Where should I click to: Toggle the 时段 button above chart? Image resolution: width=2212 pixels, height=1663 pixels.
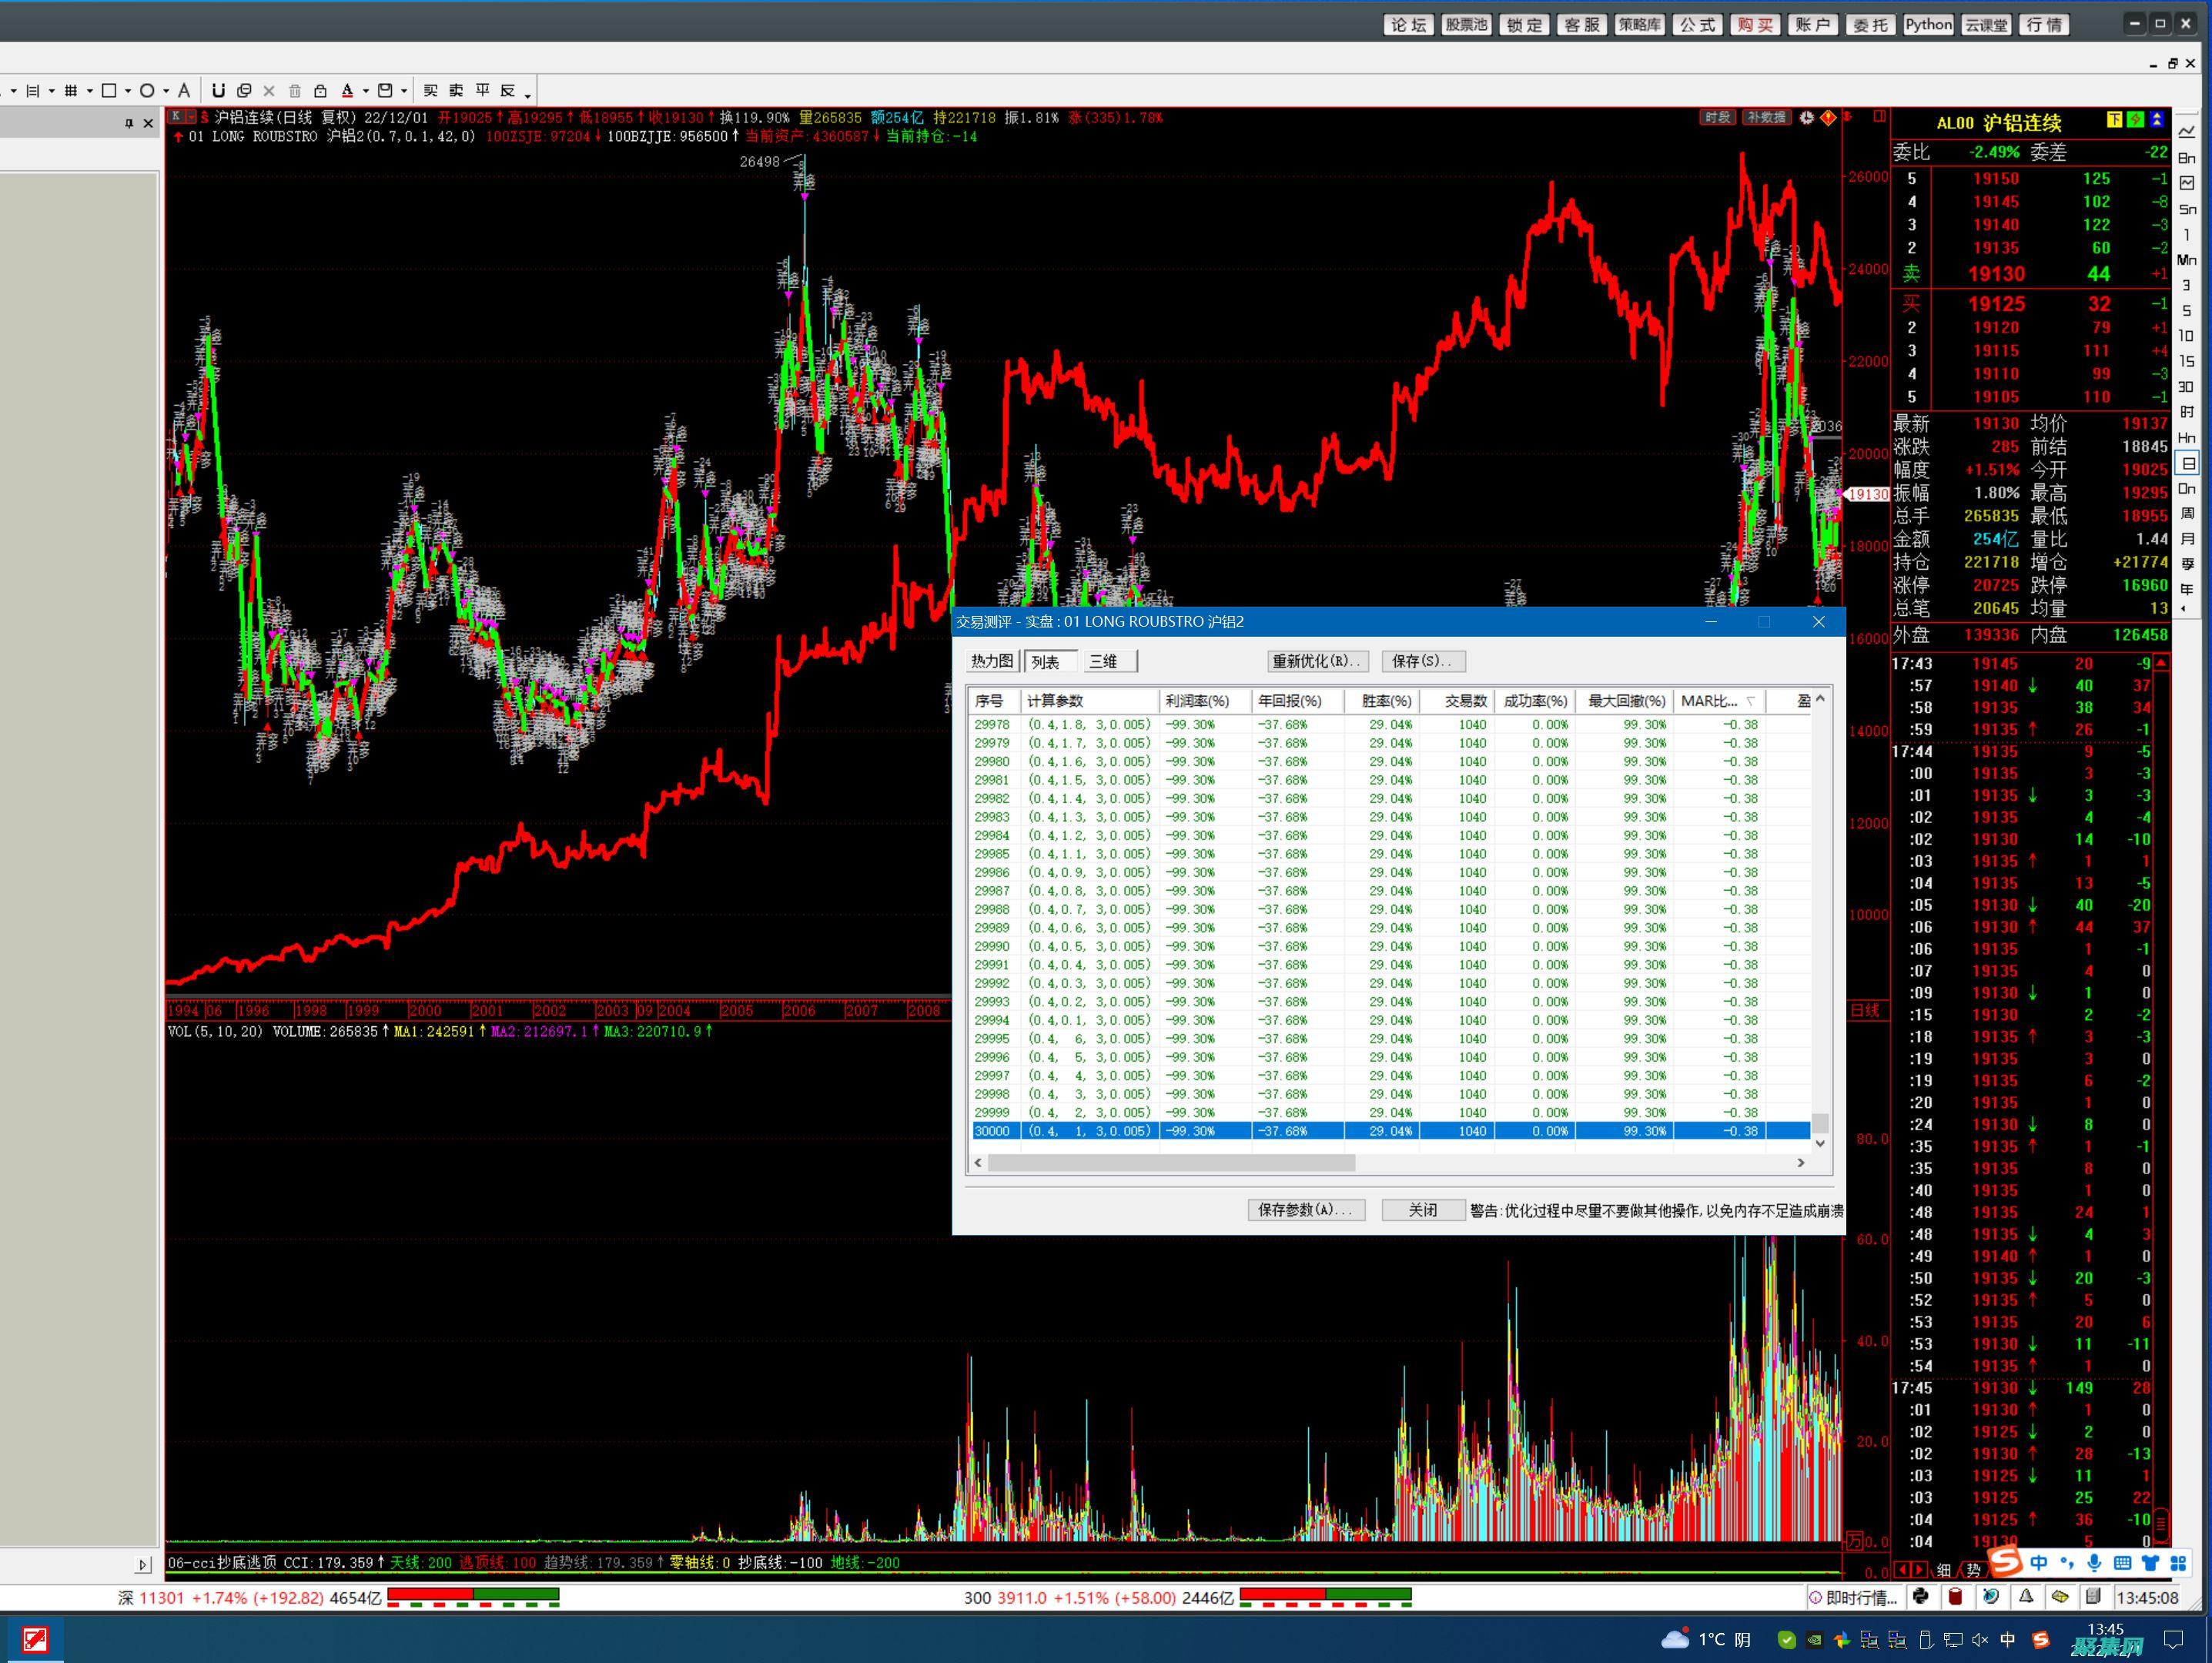1718,117
